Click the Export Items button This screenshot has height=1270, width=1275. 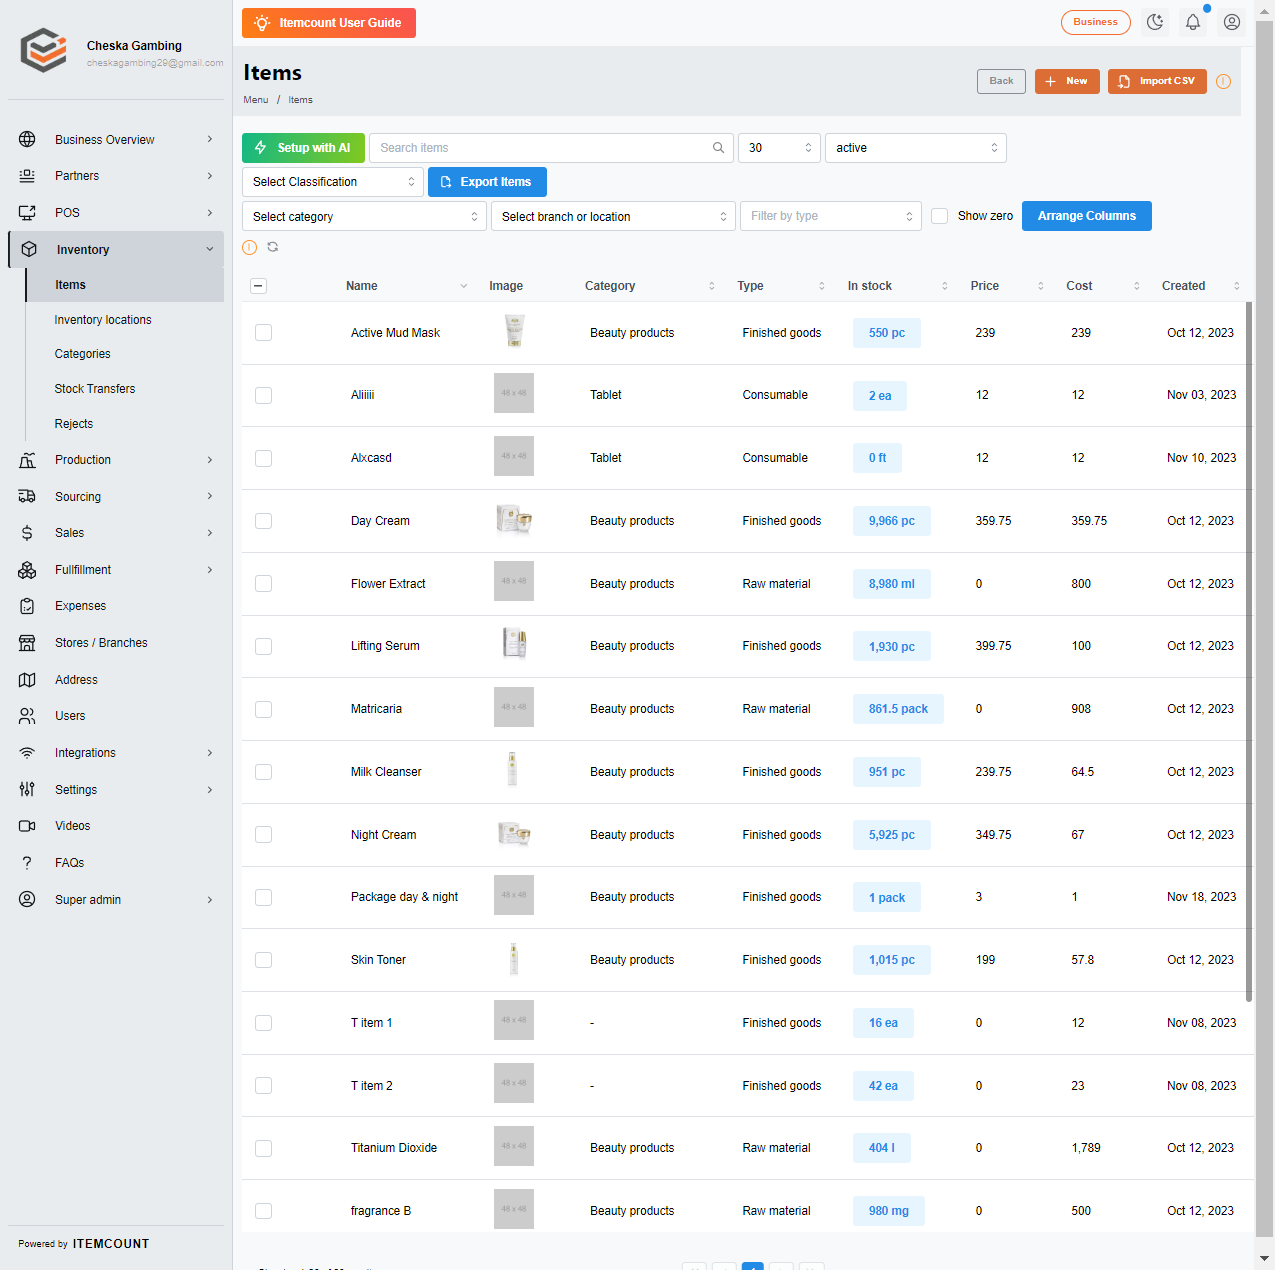487,182
